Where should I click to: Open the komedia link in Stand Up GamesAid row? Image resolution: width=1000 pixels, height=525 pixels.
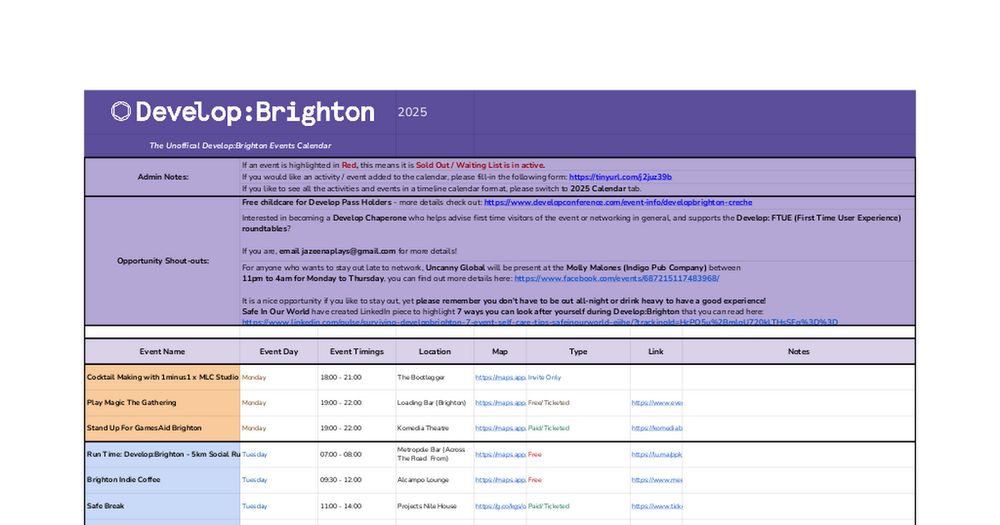click(657, 429)
